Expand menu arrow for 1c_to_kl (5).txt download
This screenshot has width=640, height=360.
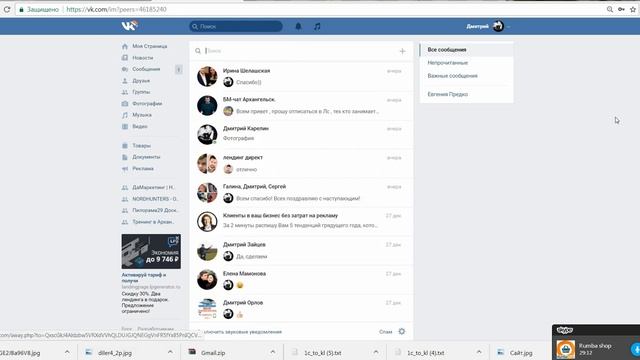point(376,352)
